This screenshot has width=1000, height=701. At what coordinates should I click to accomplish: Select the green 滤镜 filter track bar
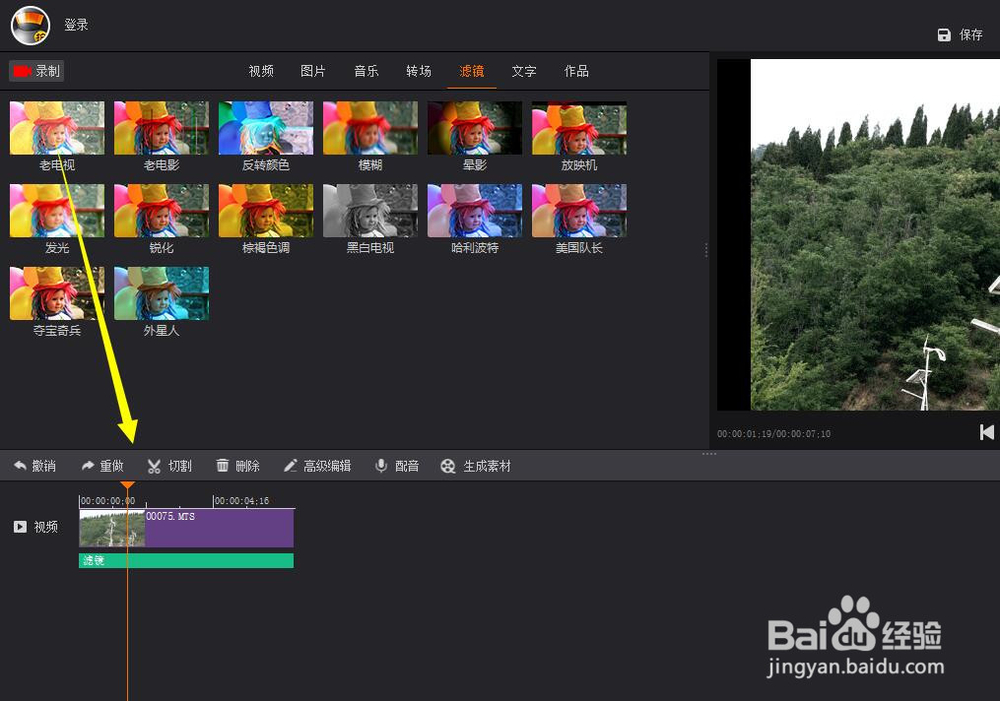tap(186, 561)
